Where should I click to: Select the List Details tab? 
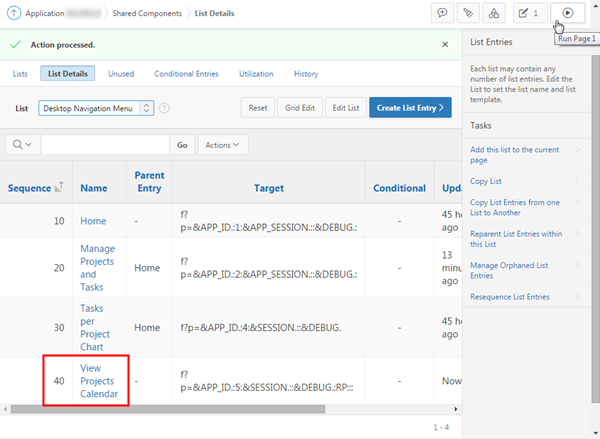tap(68, 73)
